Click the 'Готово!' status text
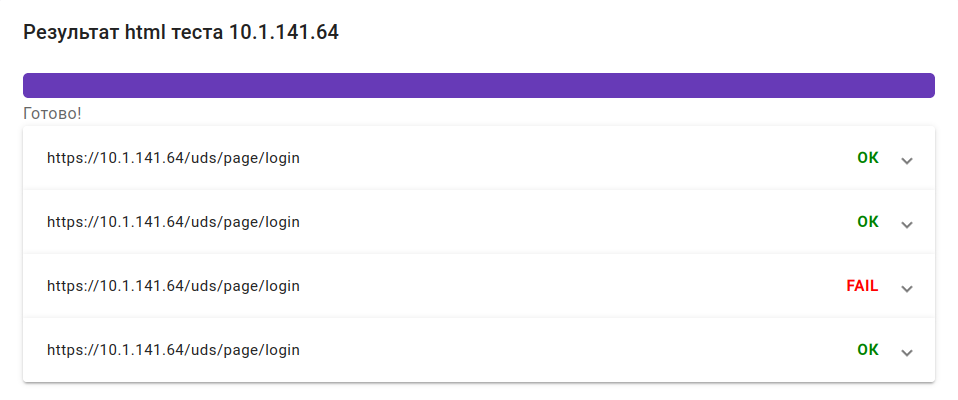This screenshot has width=958, height=400. [52, 114]
